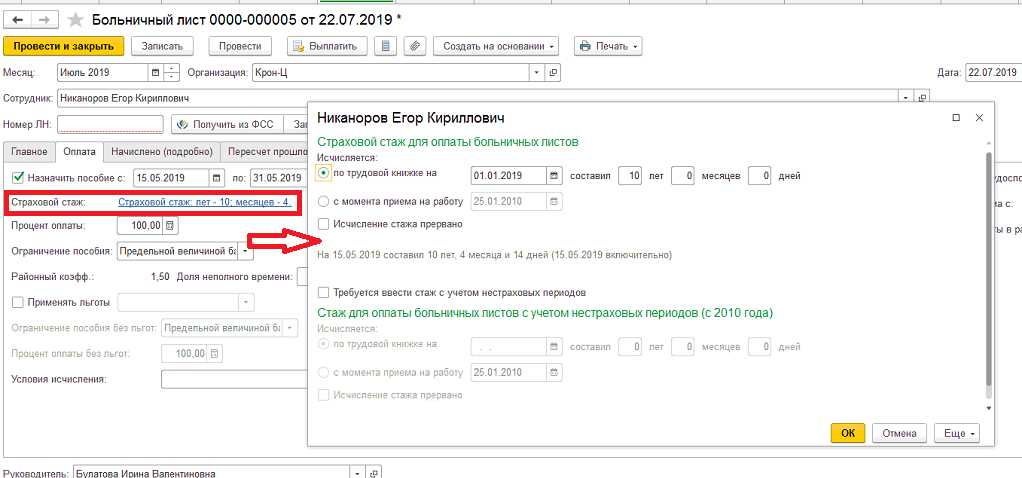Switch to the Главное tab
The height and width of the screenshot is (478, 1022).
tap(29, 152)
